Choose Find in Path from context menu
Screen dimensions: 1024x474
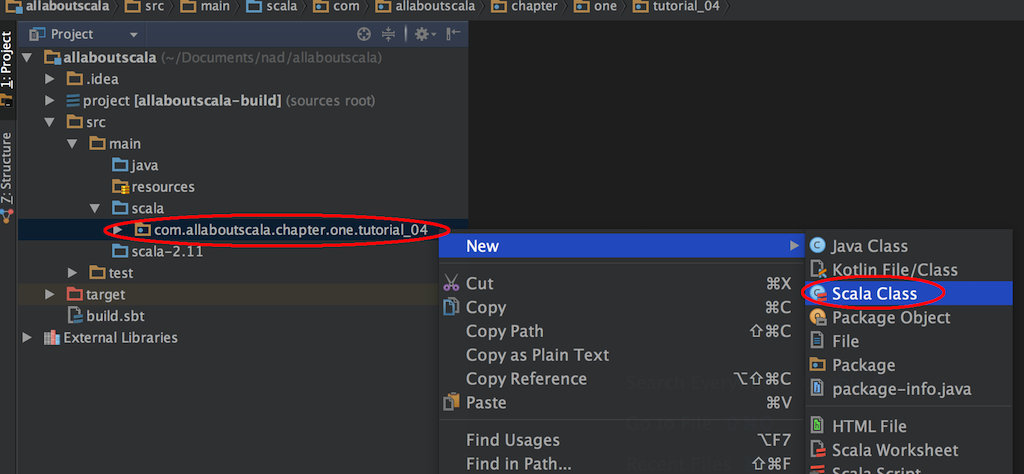click(621, 464)
